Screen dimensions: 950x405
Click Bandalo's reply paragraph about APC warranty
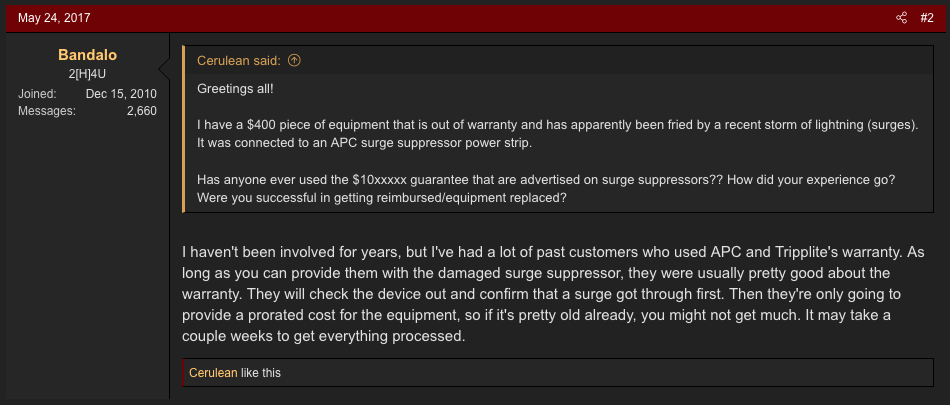pyautogui.click(x=549, y=292)
